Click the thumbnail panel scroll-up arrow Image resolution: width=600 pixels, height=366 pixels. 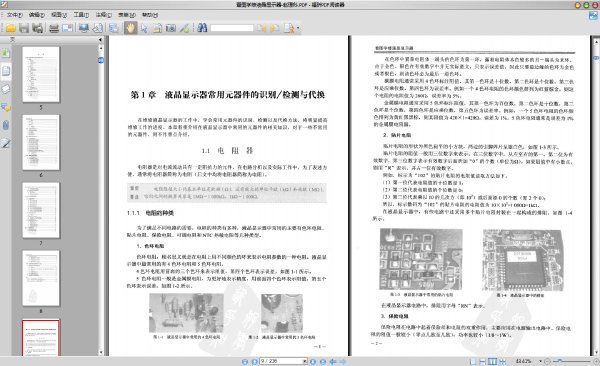click(101, 48)
